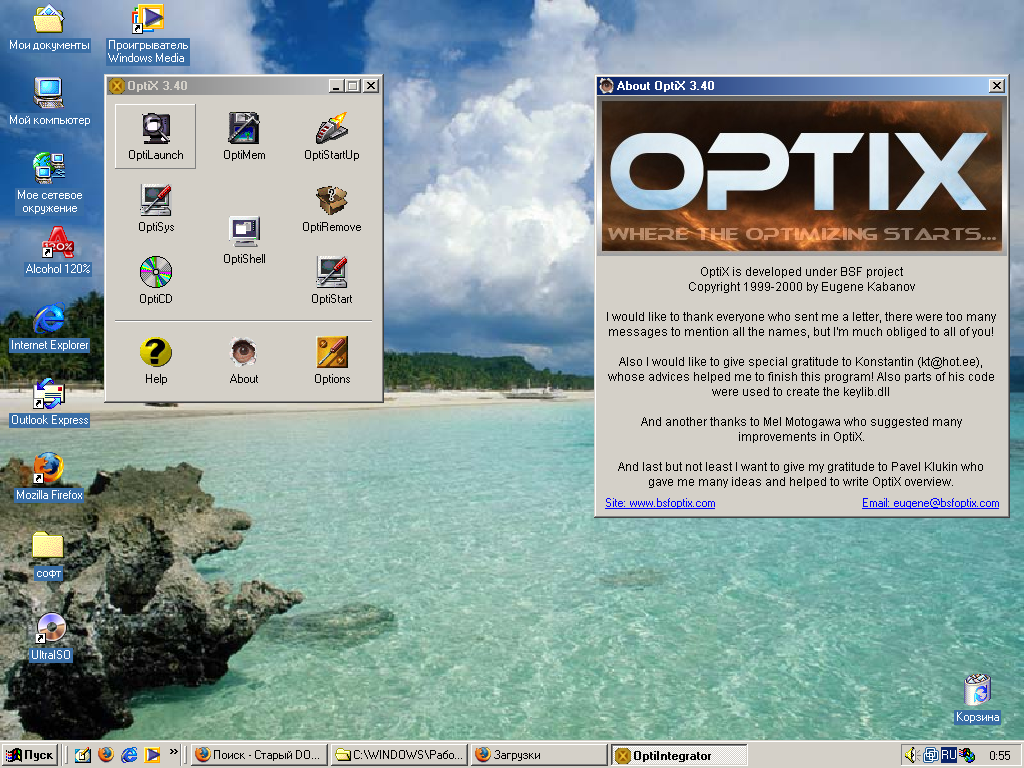This screenshot has width=1024, height=768.
Task: Open the Пуск start menu
Action: coord(30,755)
